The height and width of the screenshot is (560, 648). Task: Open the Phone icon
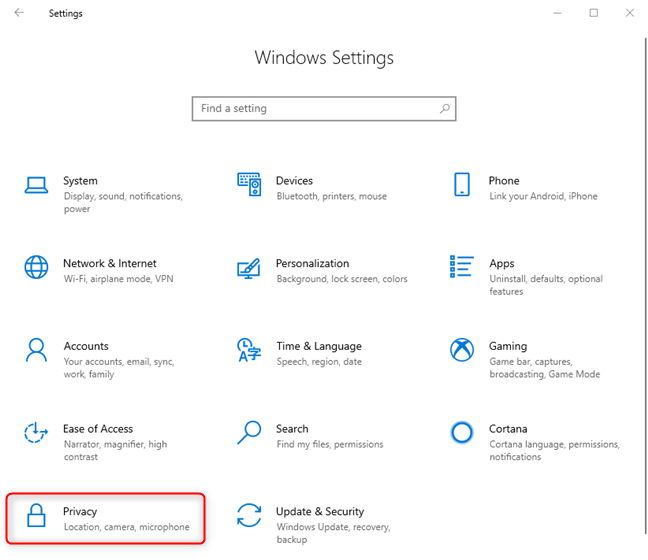click(462, 184)
